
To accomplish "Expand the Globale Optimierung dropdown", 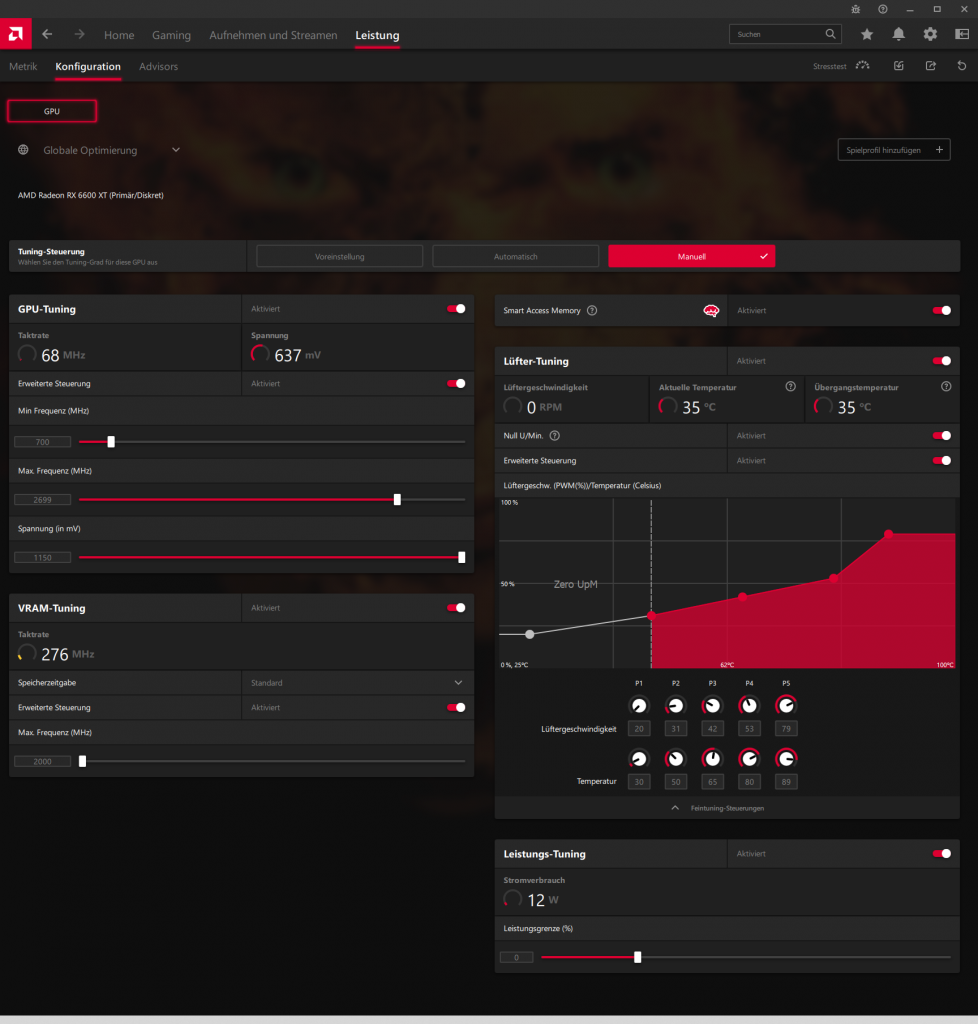I will [176, 150].
